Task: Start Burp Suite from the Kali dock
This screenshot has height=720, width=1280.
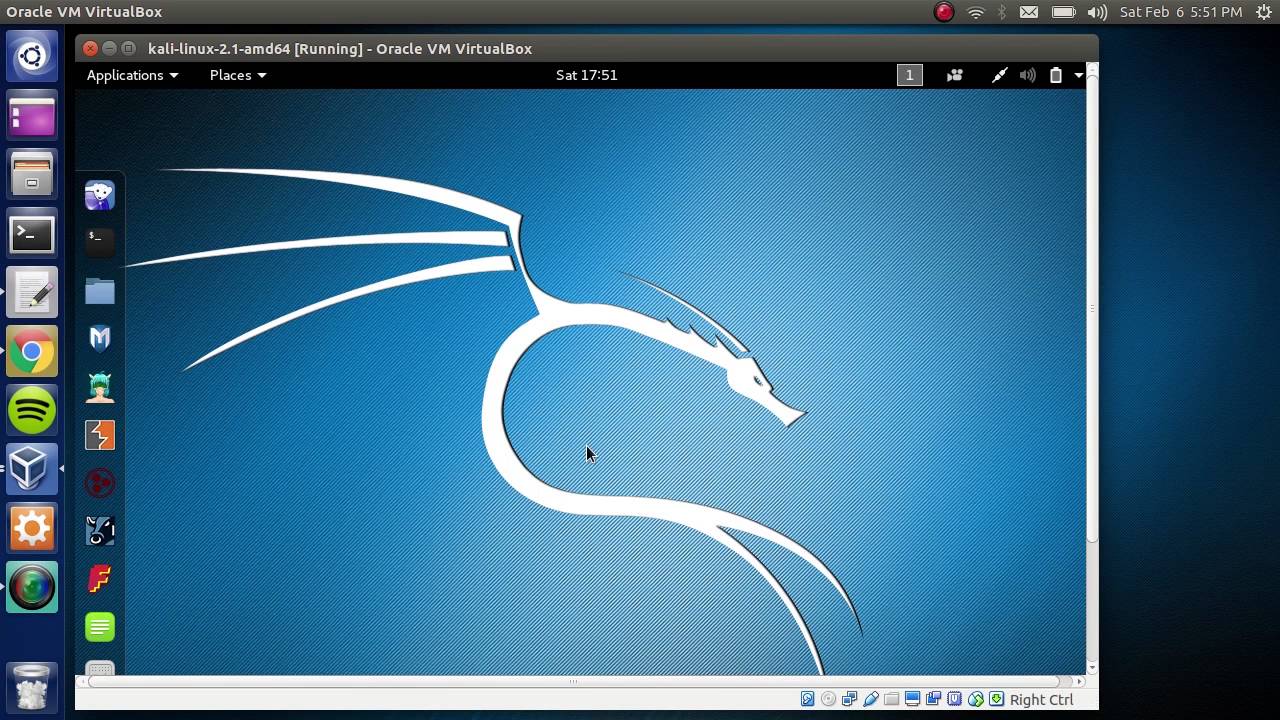Action: 100,435
